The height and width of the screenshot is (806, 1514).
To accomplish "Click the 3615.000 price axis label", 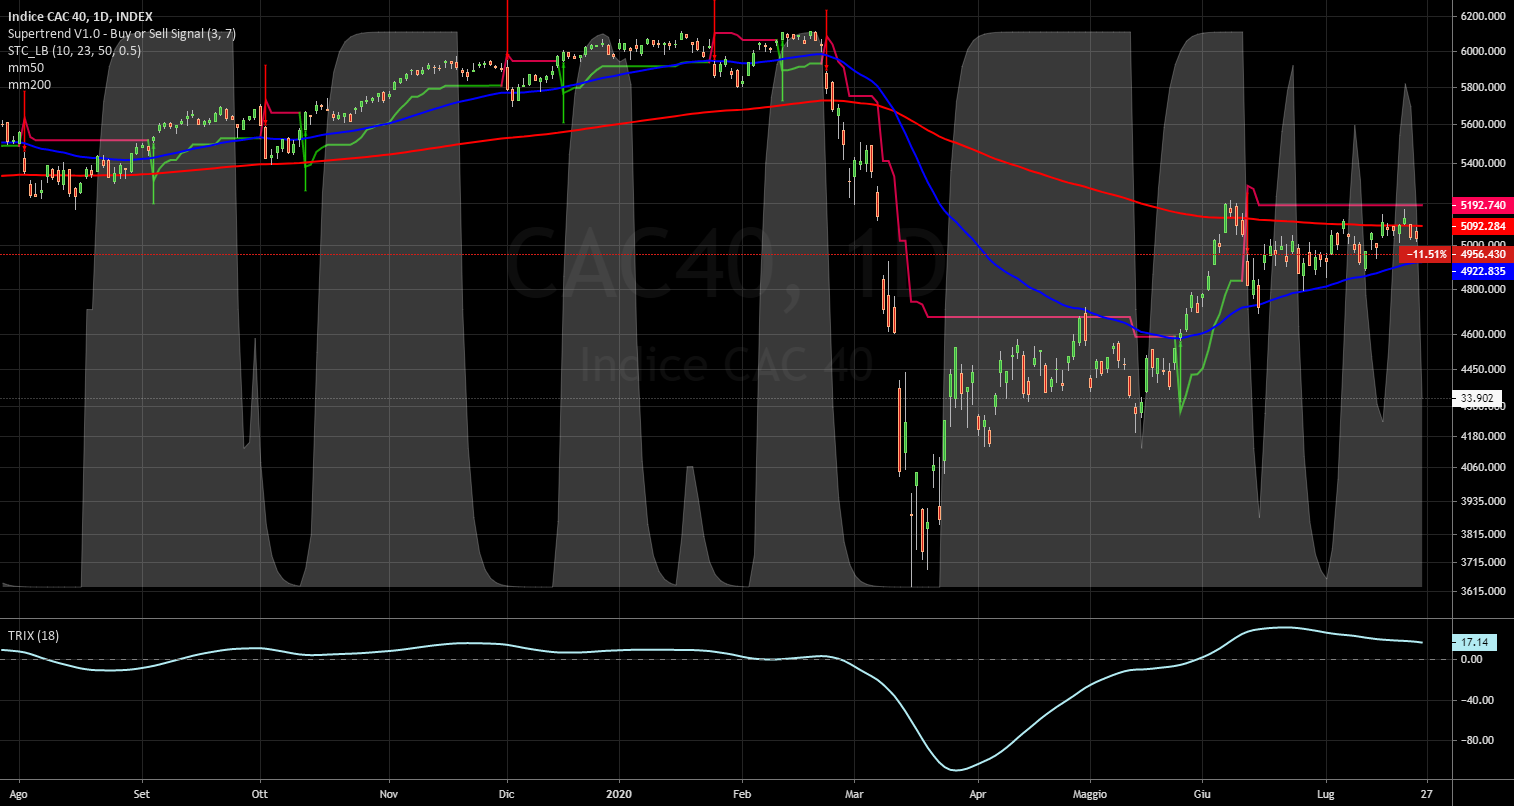I will point(1483,591).
